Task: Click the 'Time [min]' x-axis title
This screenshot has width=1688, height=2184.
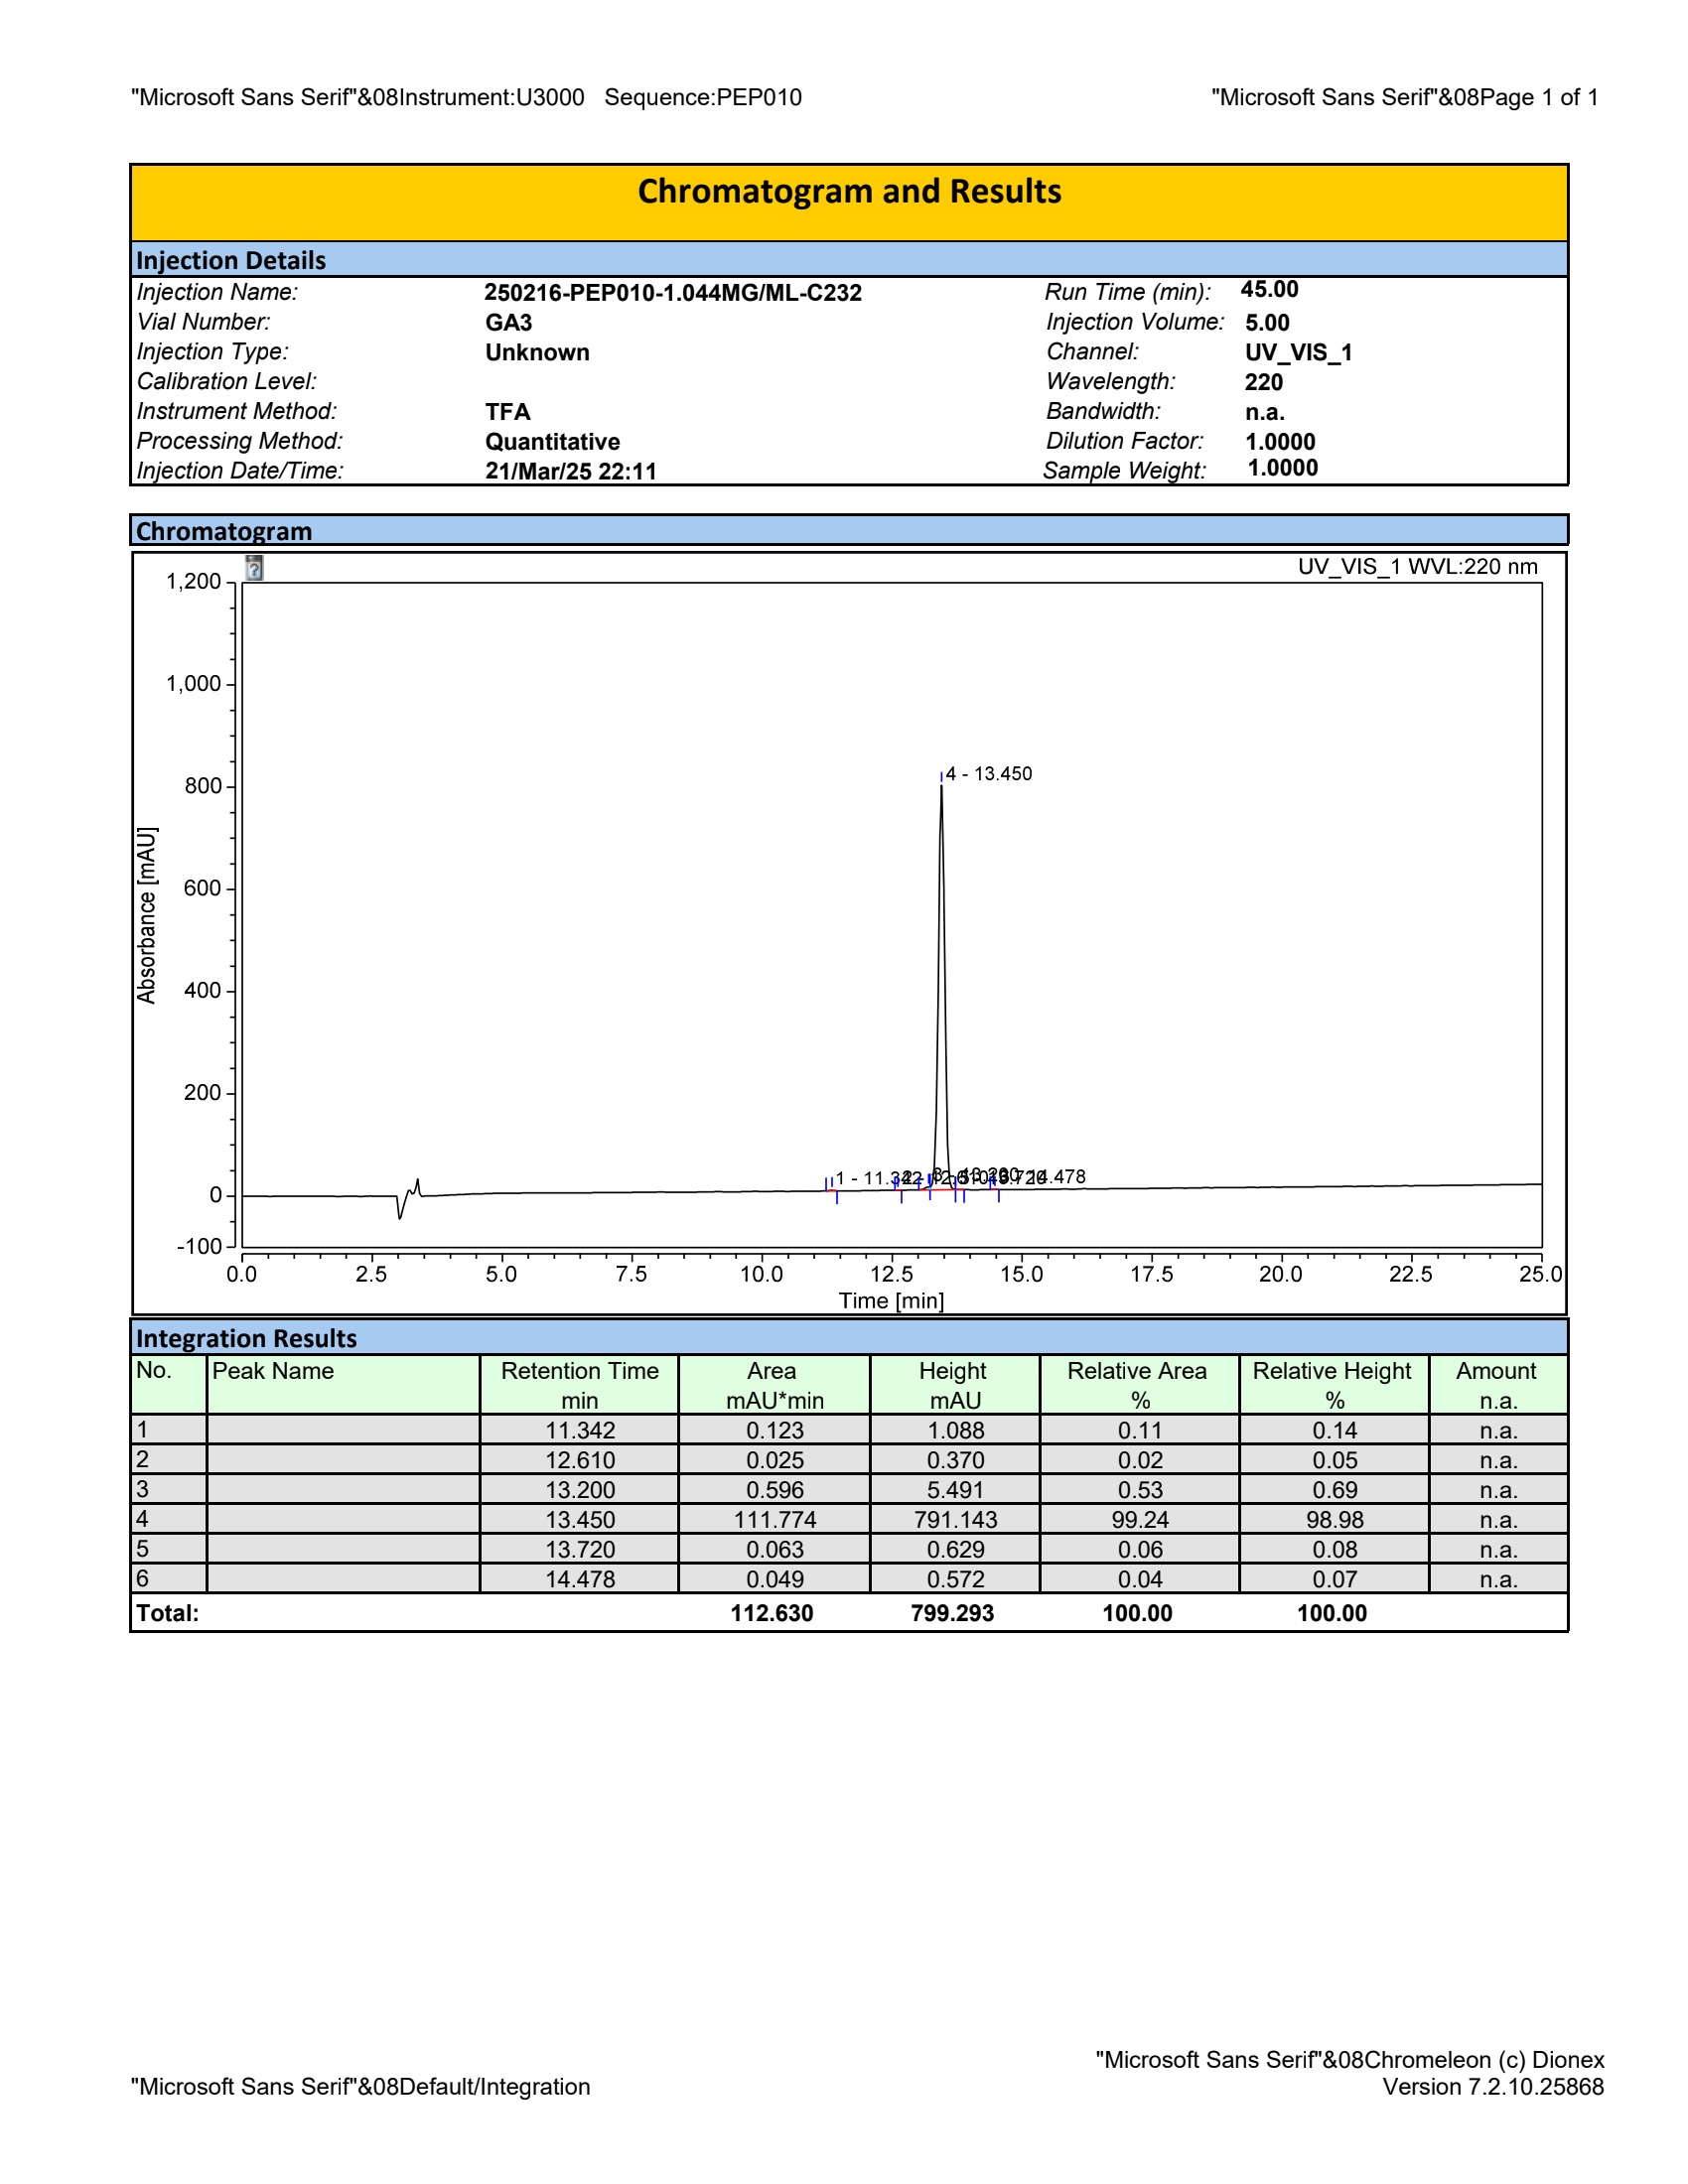Action: pyautogui.click(x=890, y=1300)
